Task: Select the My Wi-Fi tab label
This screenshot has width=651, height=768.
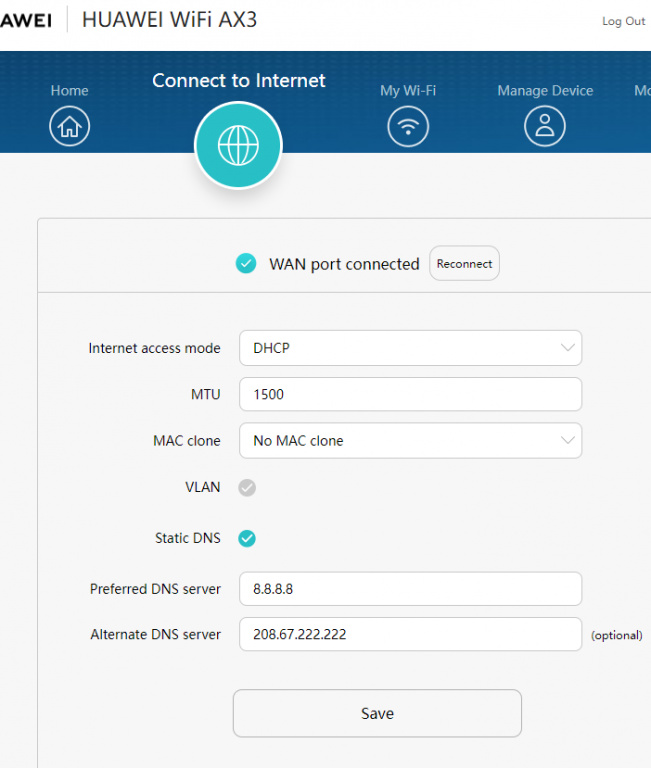Action: (x=408, y=91)
